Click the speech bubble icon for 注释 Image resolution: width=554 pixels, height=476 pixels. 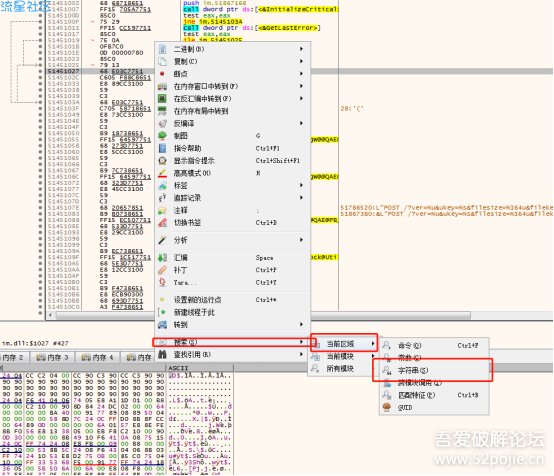162,211
